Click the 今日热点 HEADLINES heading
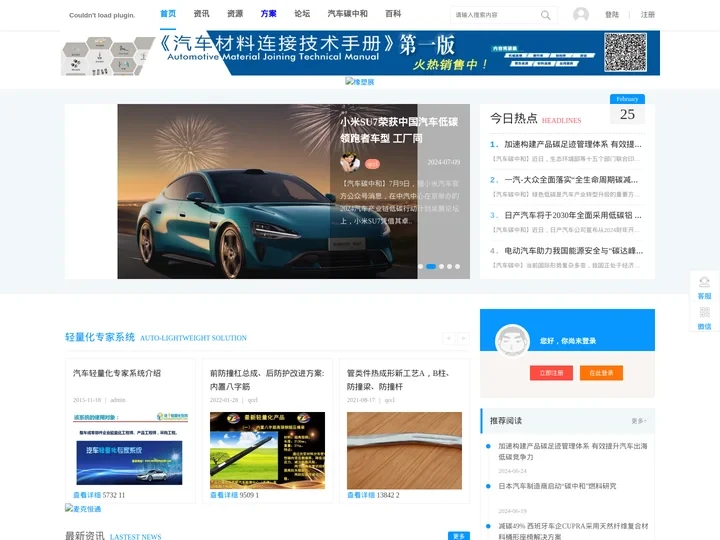Viewport: 720px width, 540px height. click(535, 118)
